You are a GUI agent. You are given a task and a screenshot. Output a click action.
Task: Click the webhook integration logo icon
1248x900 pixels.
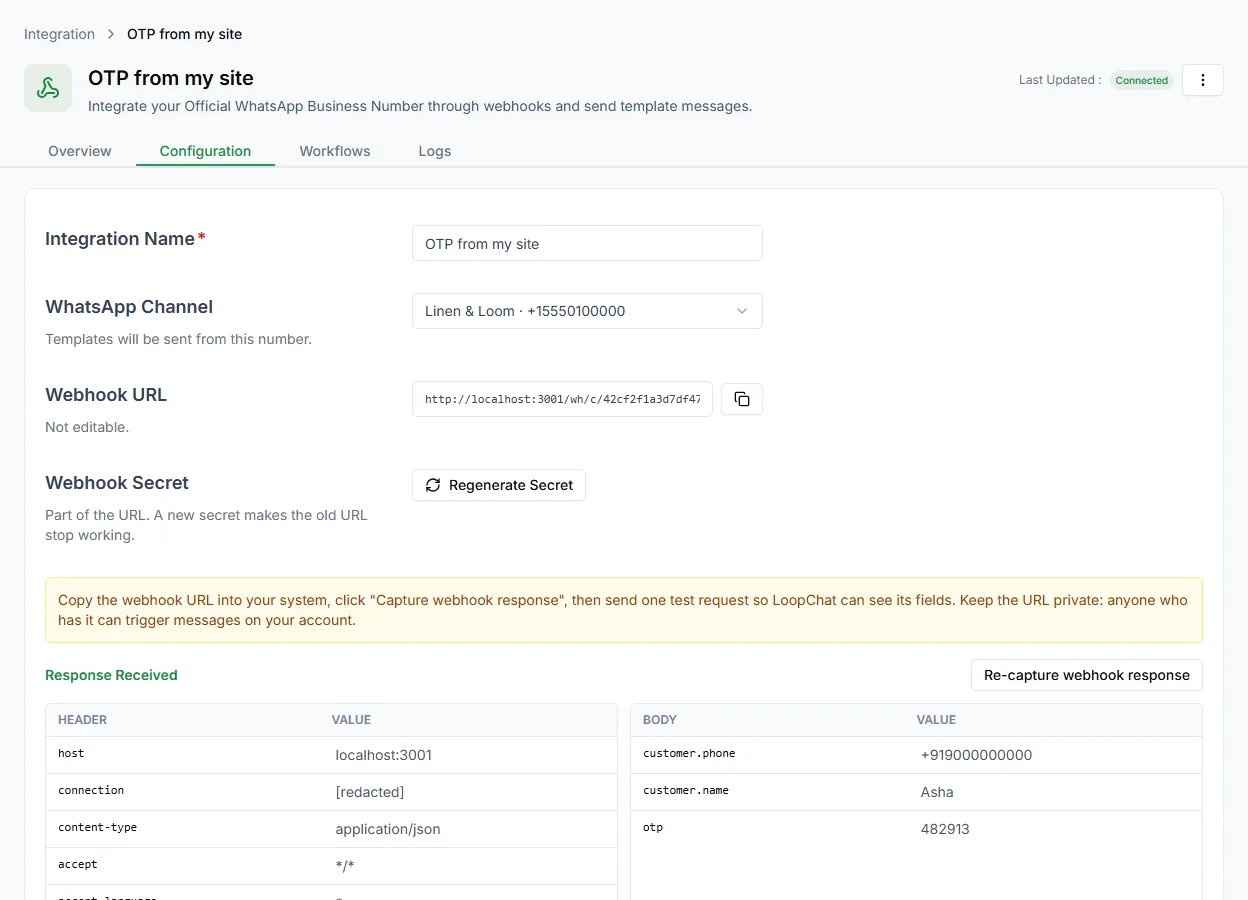tap(48, 88)
